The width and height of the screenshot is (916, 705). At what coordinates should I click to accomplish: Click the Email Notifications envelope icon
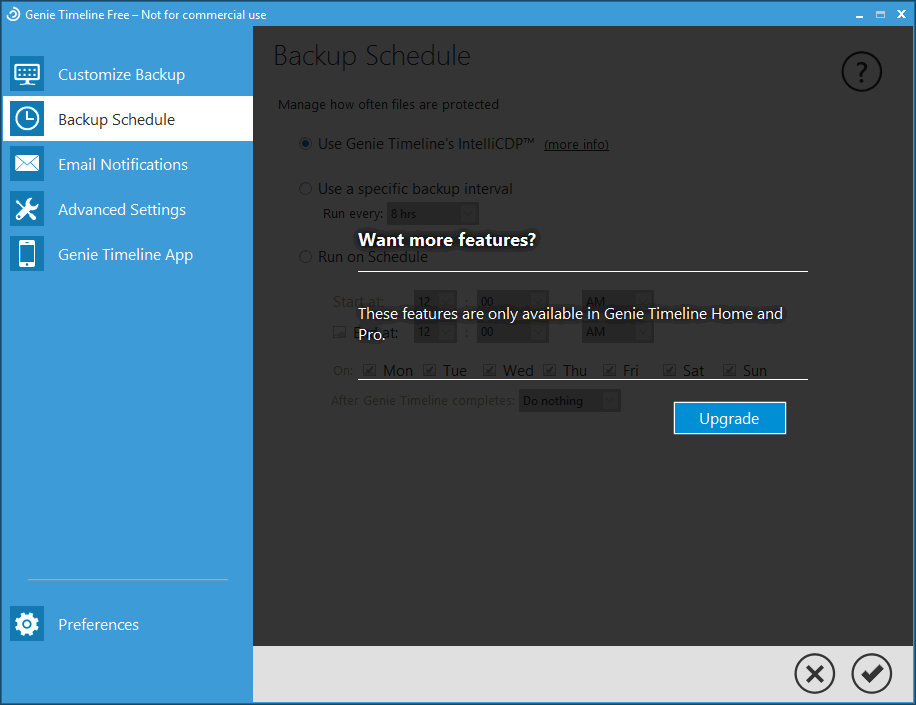(x=27, y=164)
